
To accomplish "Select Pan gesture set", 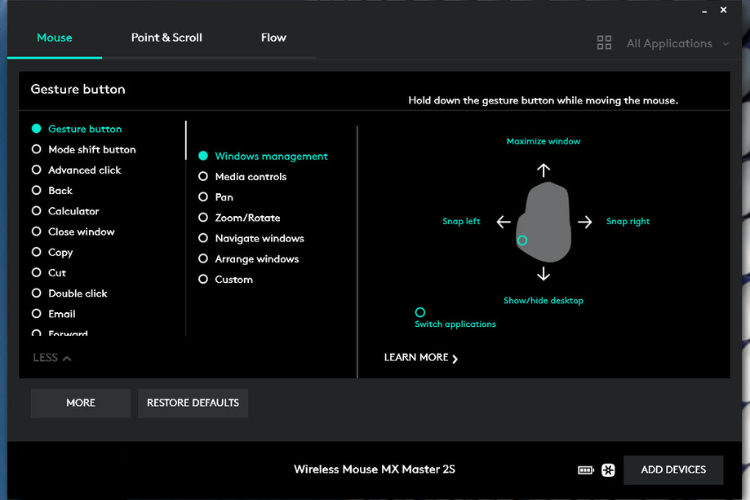I will 216,197.
